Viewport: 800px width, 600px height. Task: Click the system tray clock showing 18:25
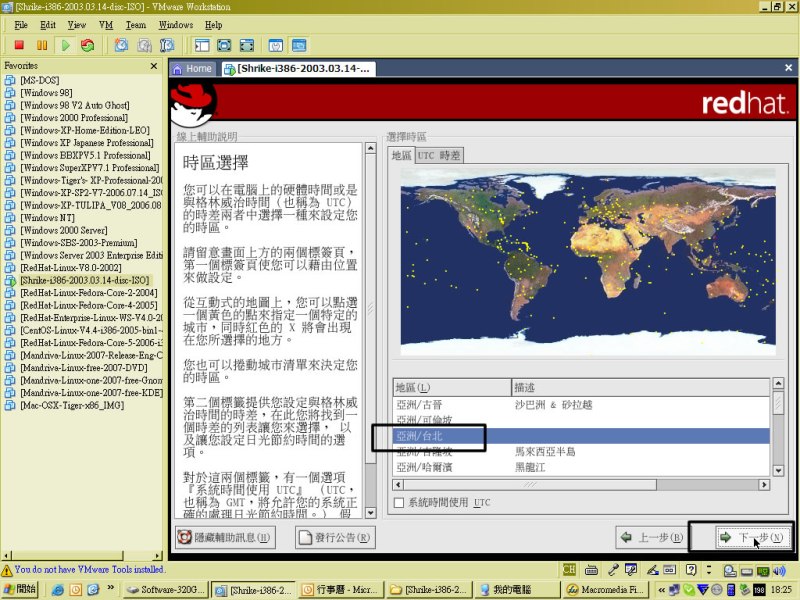tap(781, 590)
